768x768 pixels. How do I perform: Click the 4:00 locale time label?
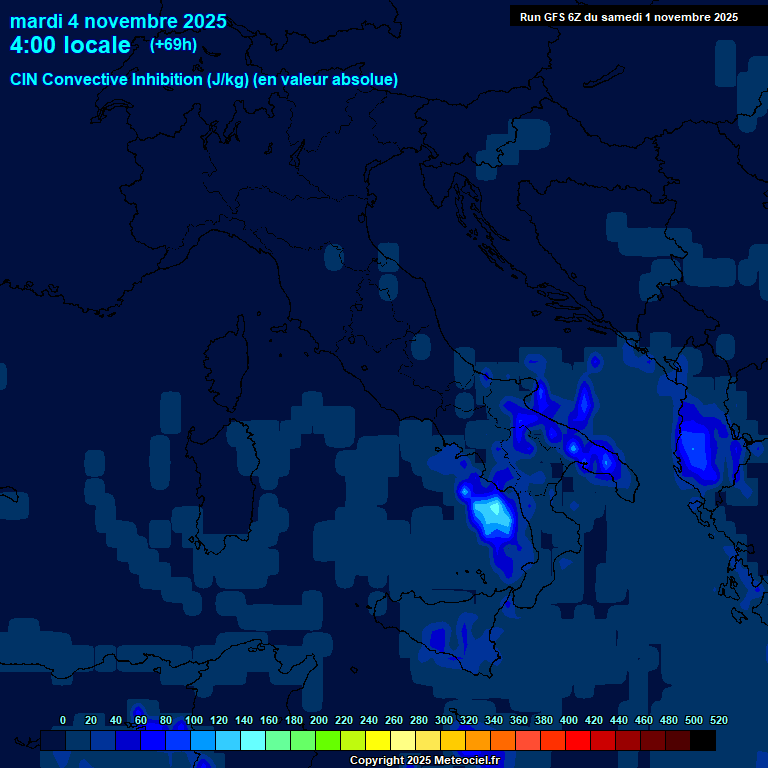pyautogui.click(x=70, y=45)
